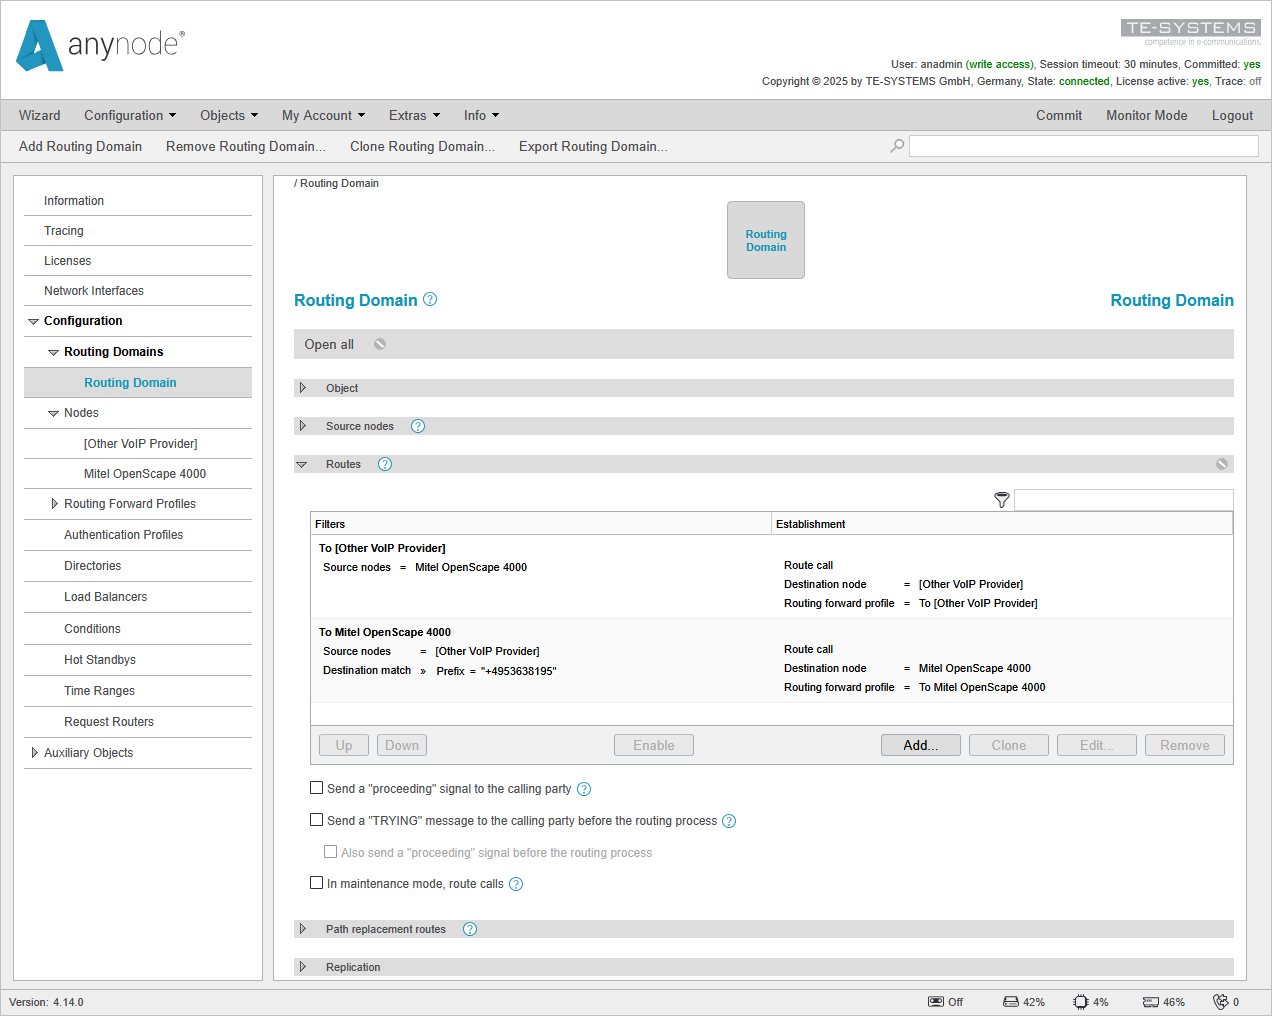Open the Routes help icon
1272x1016 pixels.
pos(384,463)
